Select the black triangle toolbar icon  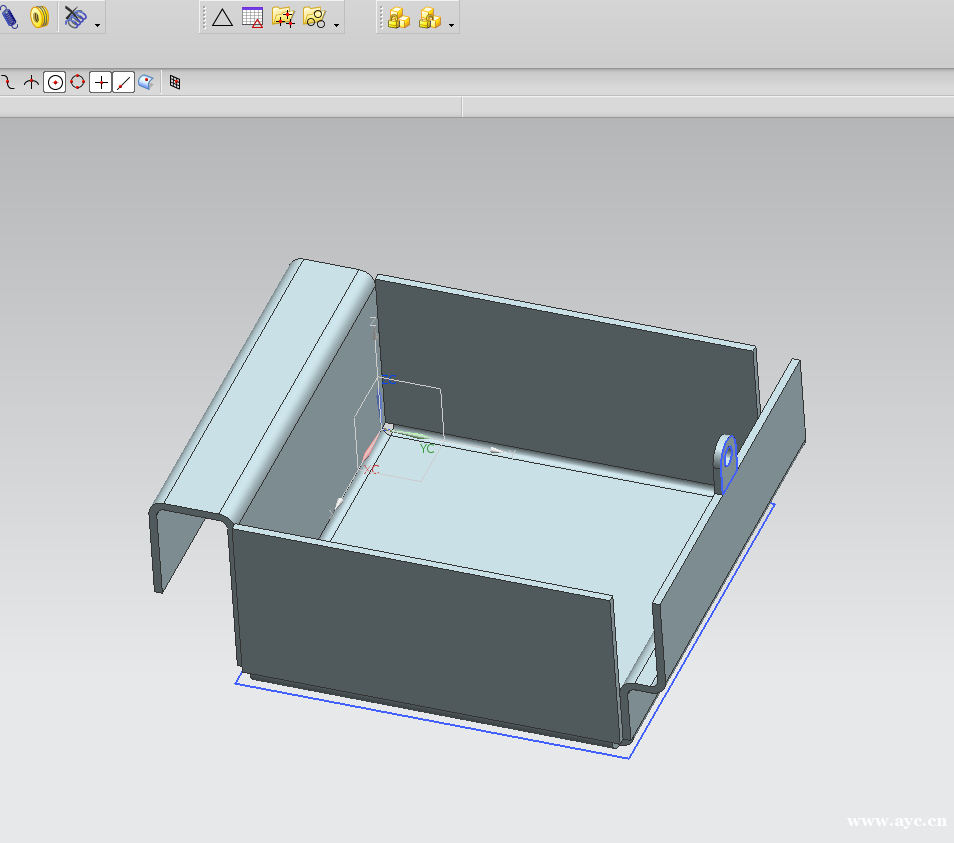point(222,17)
